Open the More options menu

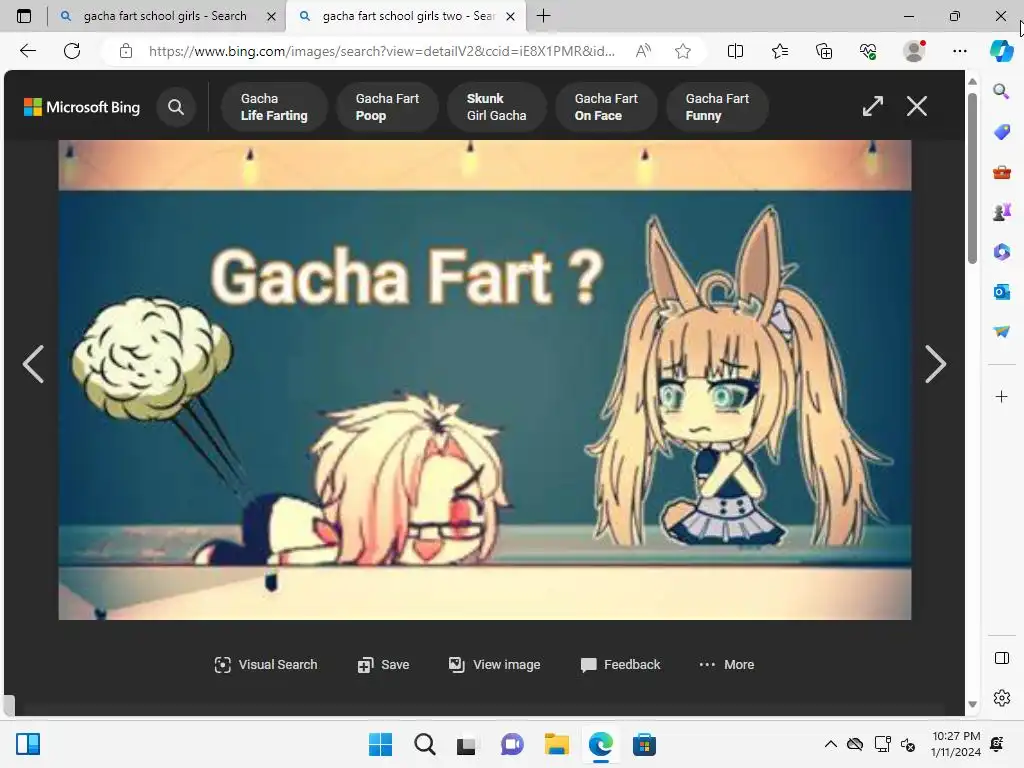[x=726, y=665]
